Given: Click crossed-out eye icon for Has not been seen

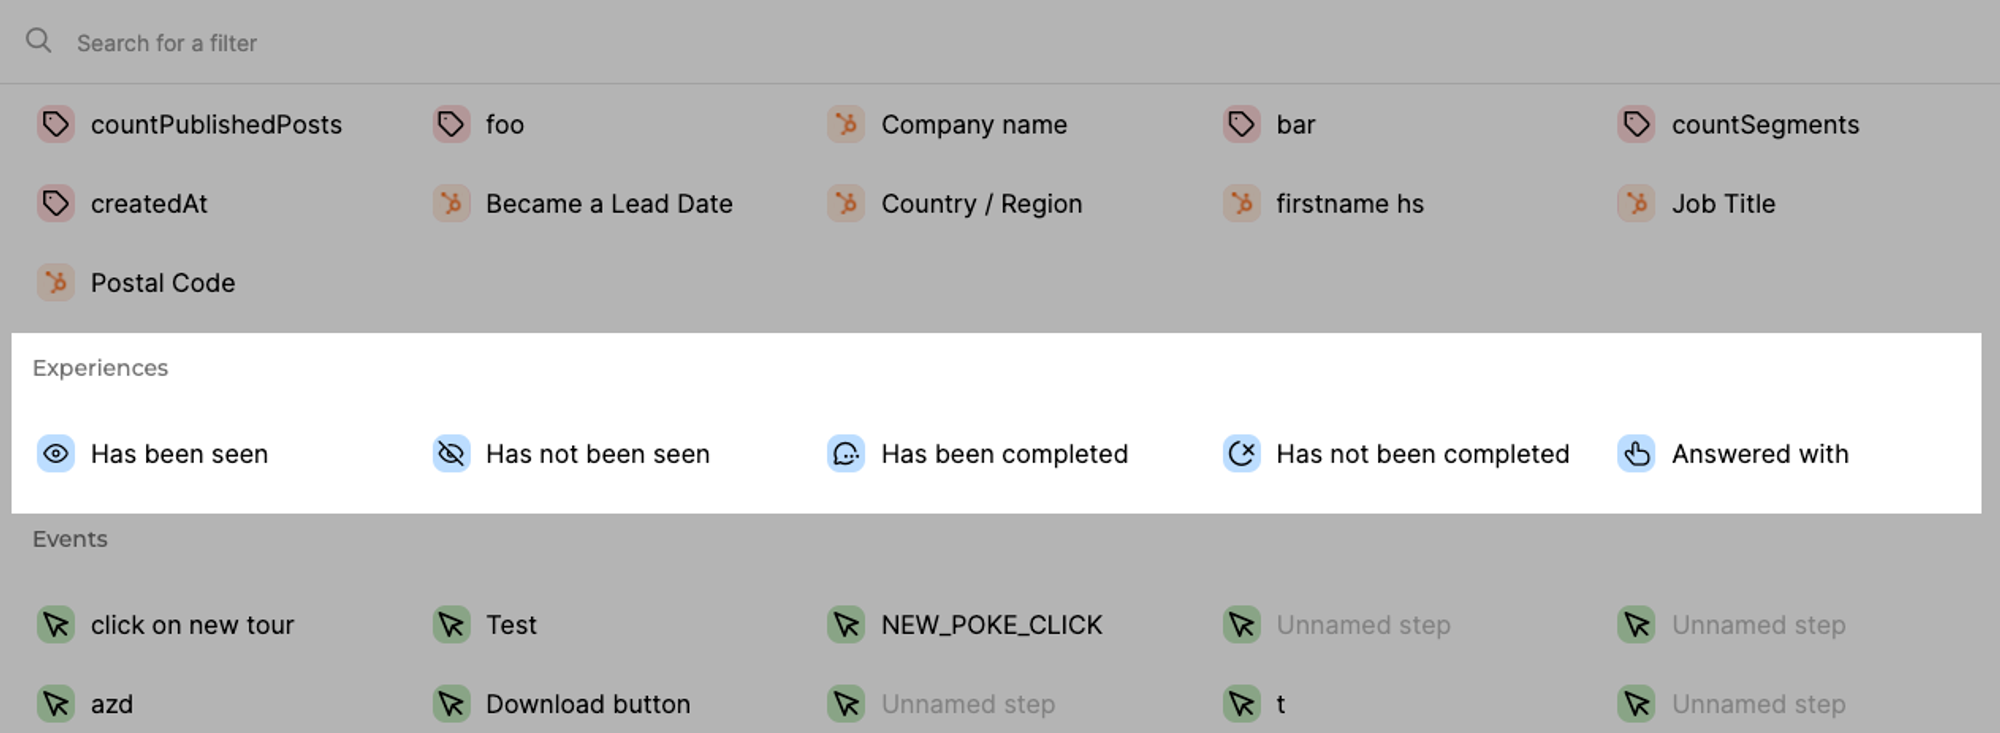Looking at the screenshot, I should [451, 454].
